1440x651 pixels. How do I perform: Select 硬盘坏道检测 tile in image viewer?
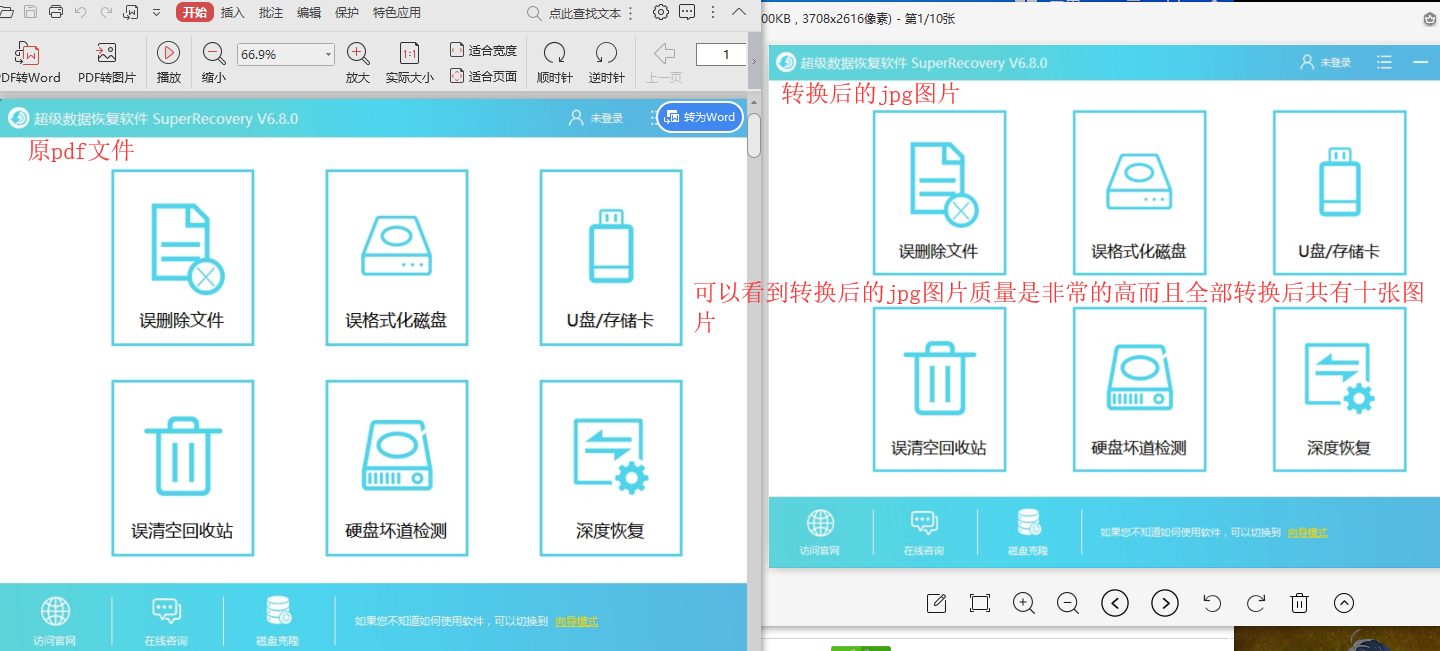(x=1139, y=389)
